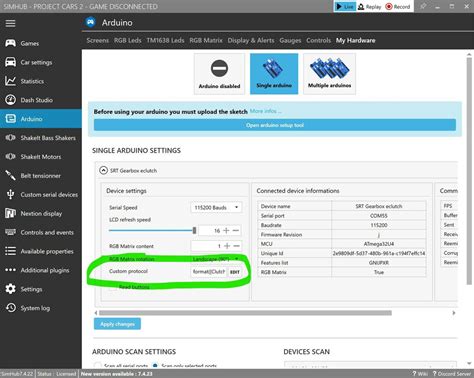Adjust LCD refresh speed slider

[x=152, y=230]
